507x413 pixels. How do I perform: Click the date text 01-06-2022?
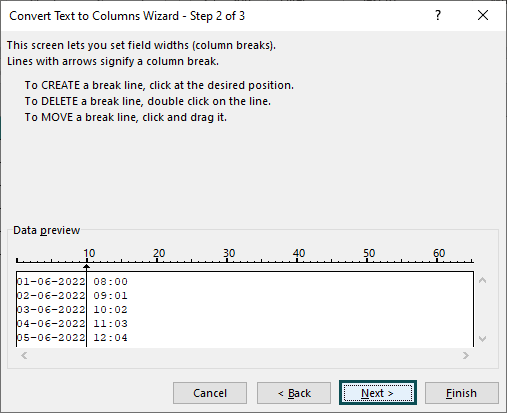tap(51, 282)
